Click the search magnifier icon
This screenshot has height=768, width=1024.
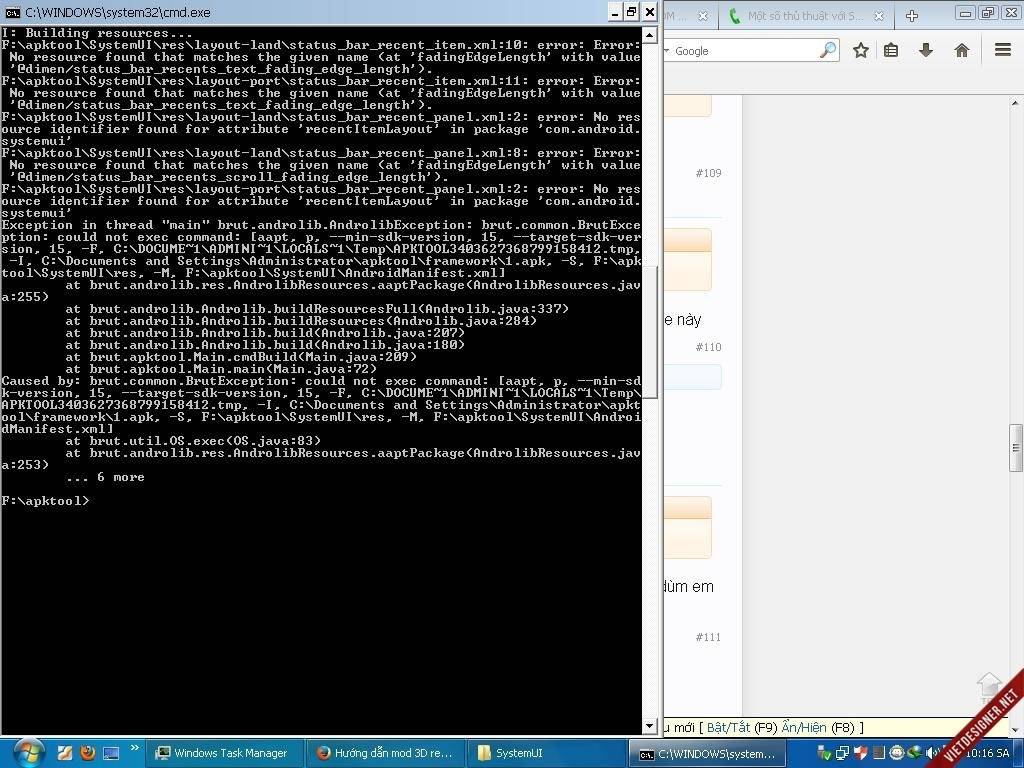click(x=828, y=50)
